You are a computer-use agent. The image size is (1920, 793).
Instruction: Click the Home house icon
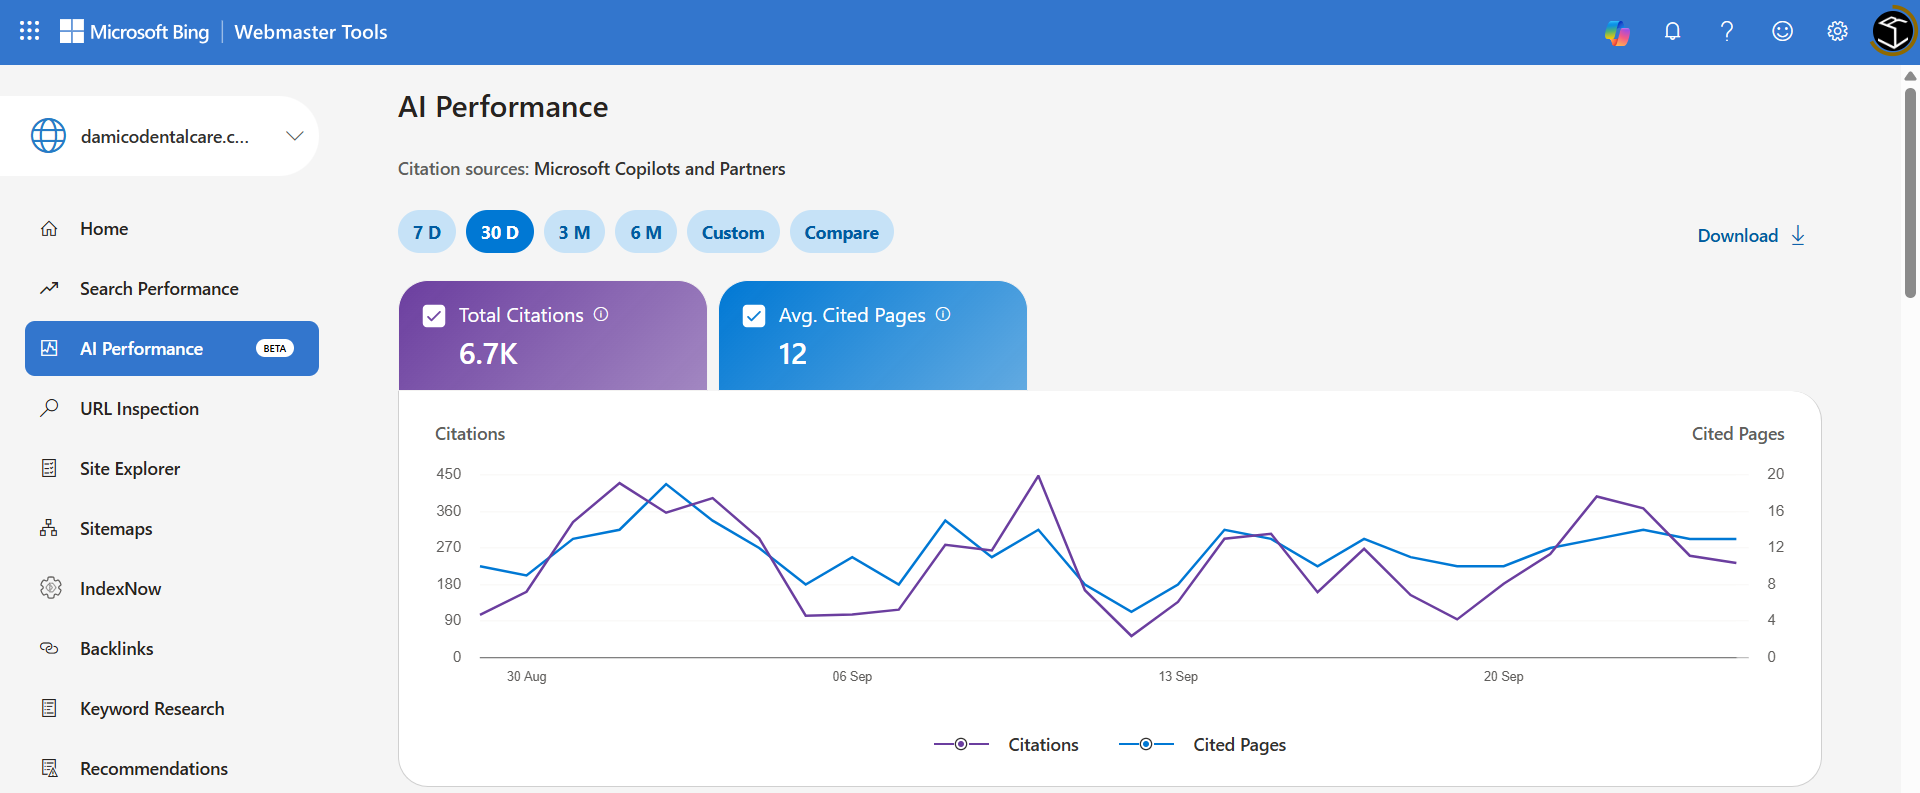tap(49, 229)
